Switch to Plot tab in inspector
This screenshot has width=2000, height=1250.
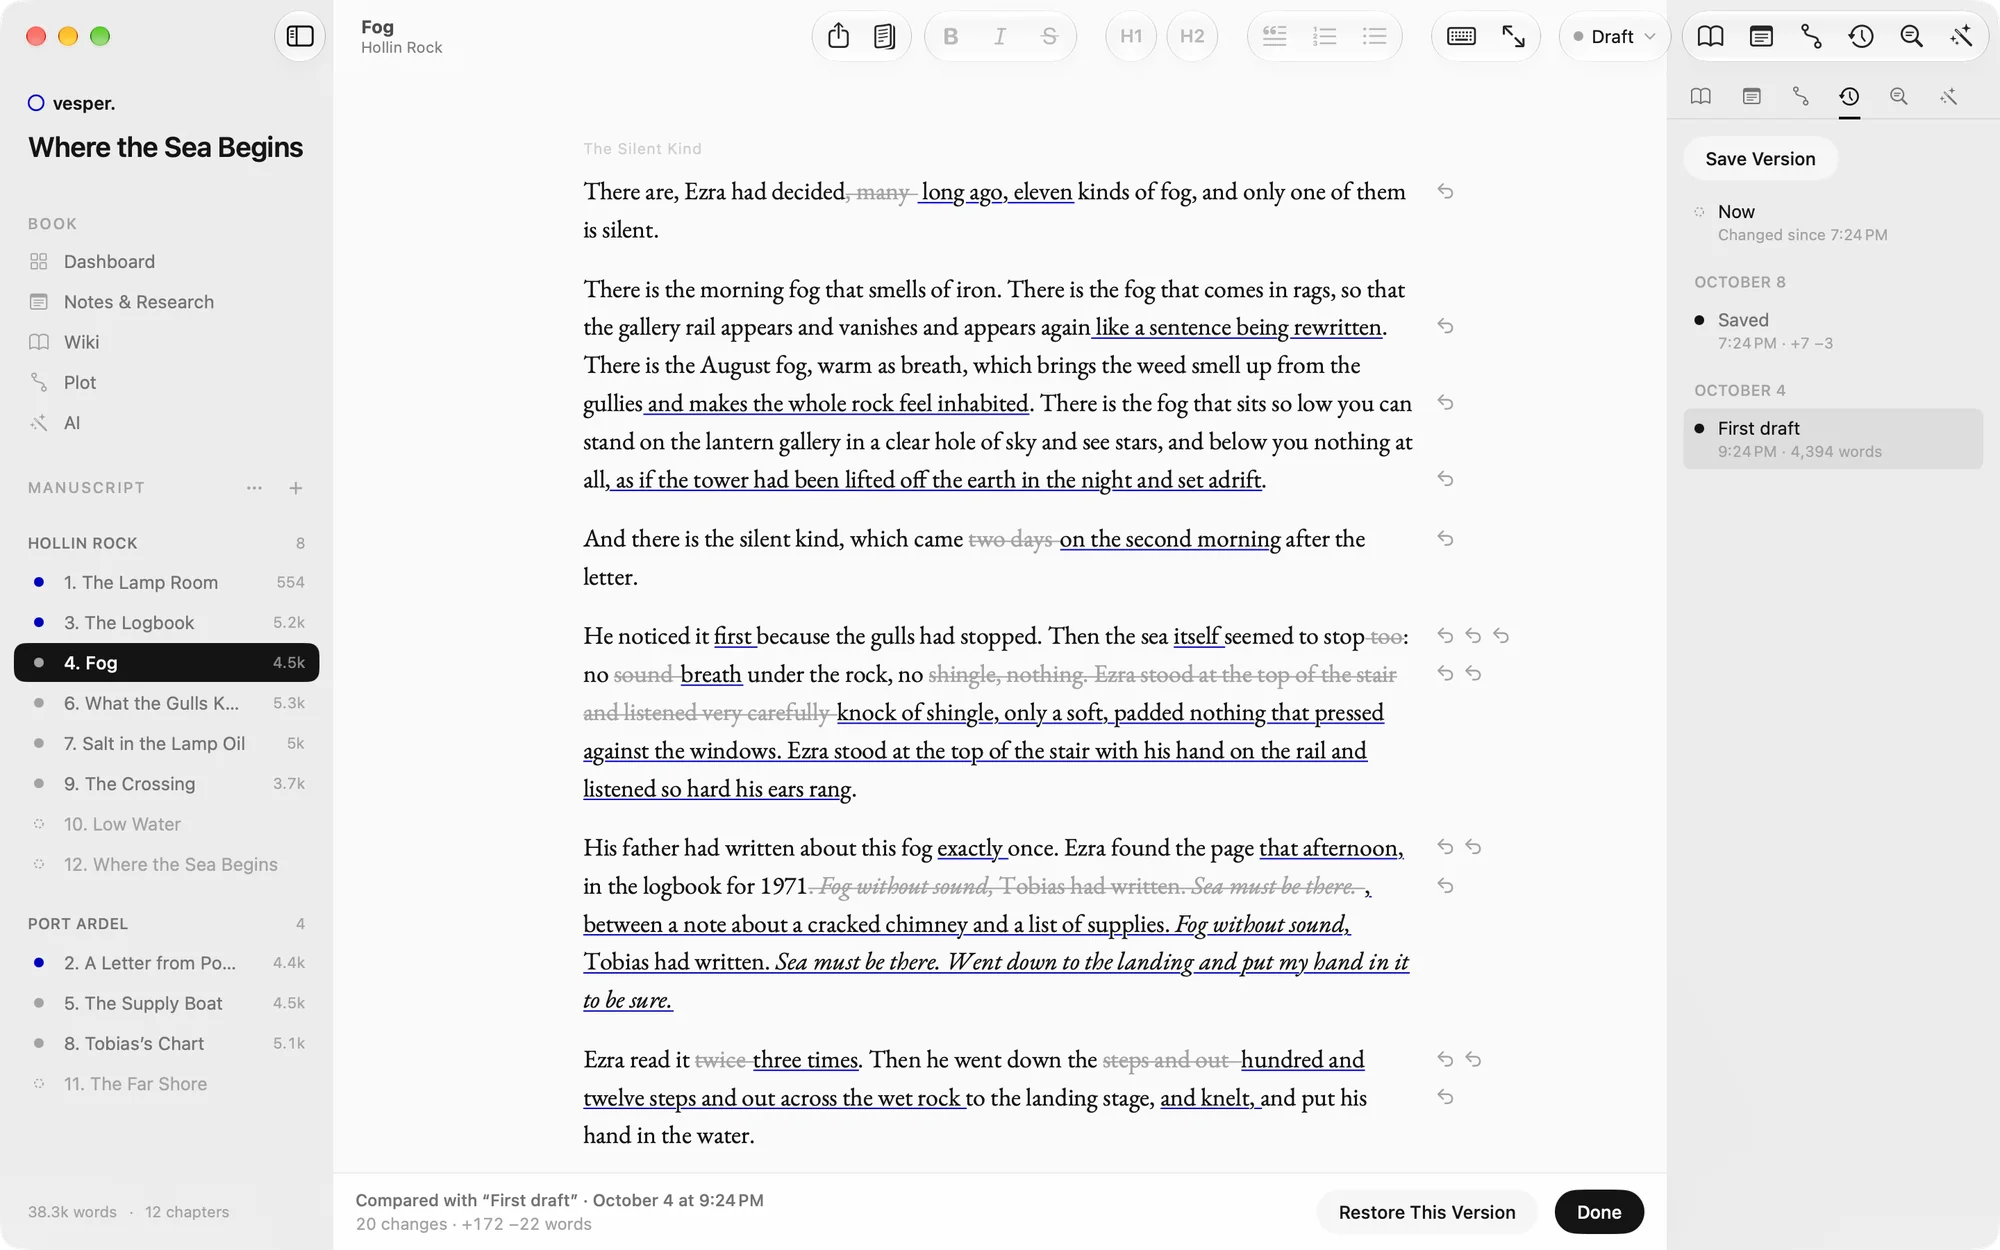click(x=1800, y=96)
